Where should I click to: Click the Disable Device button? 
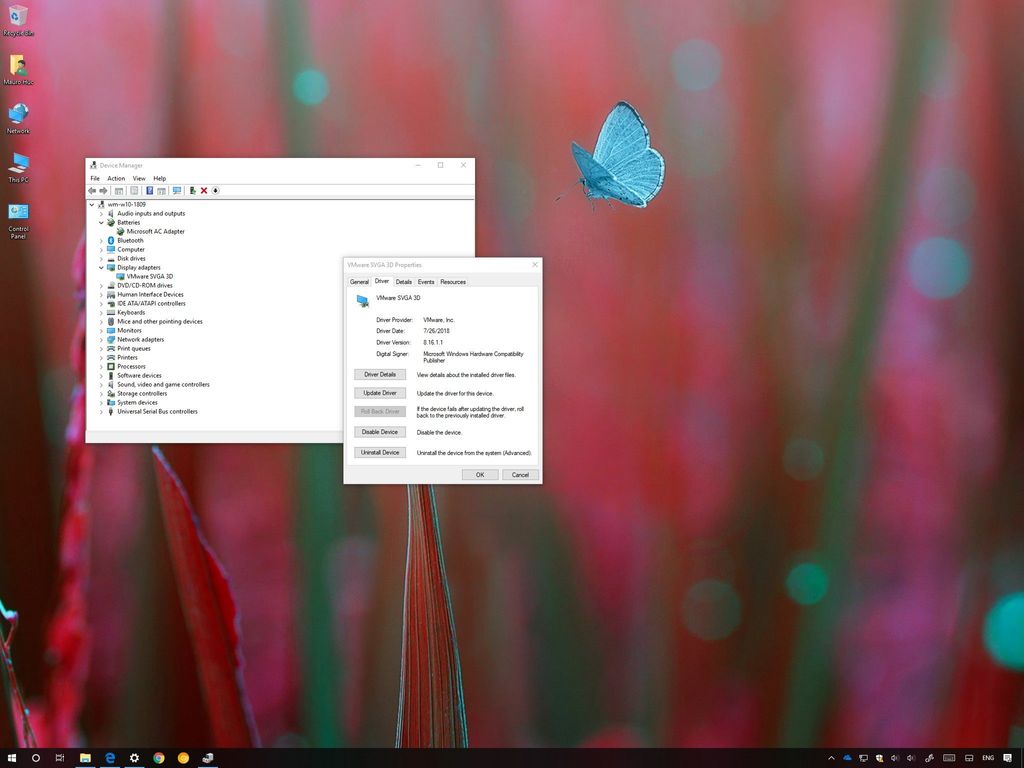coord(379,431)
